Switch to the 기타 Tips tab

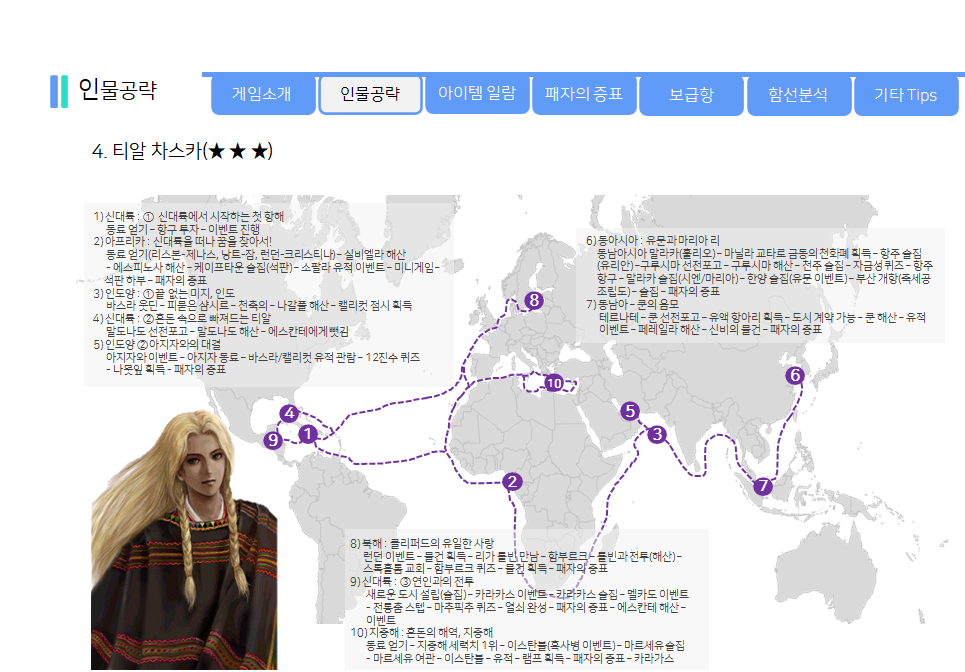tap(906, 95)
